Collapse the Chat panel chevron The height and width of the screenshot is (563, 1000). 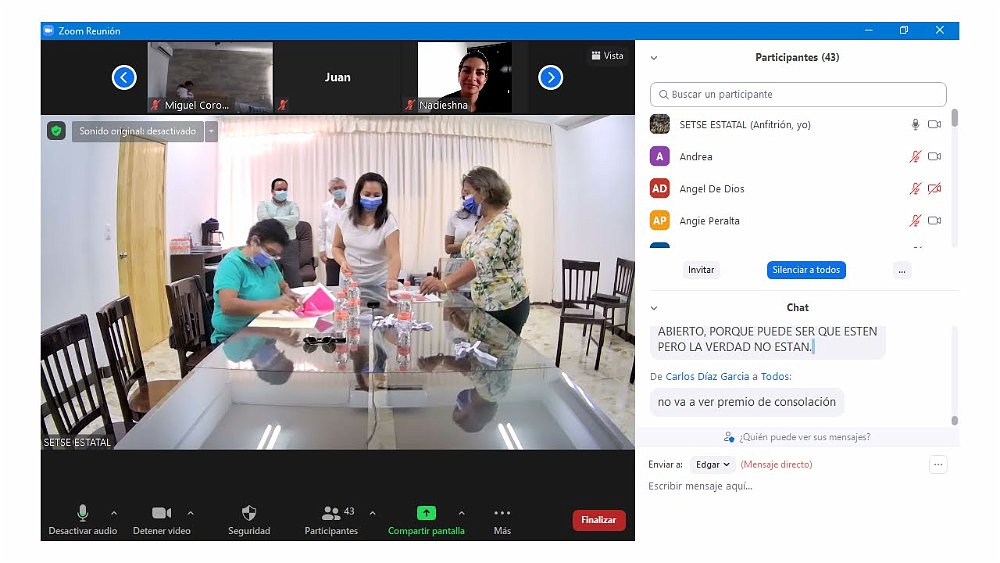click(654, 308)
